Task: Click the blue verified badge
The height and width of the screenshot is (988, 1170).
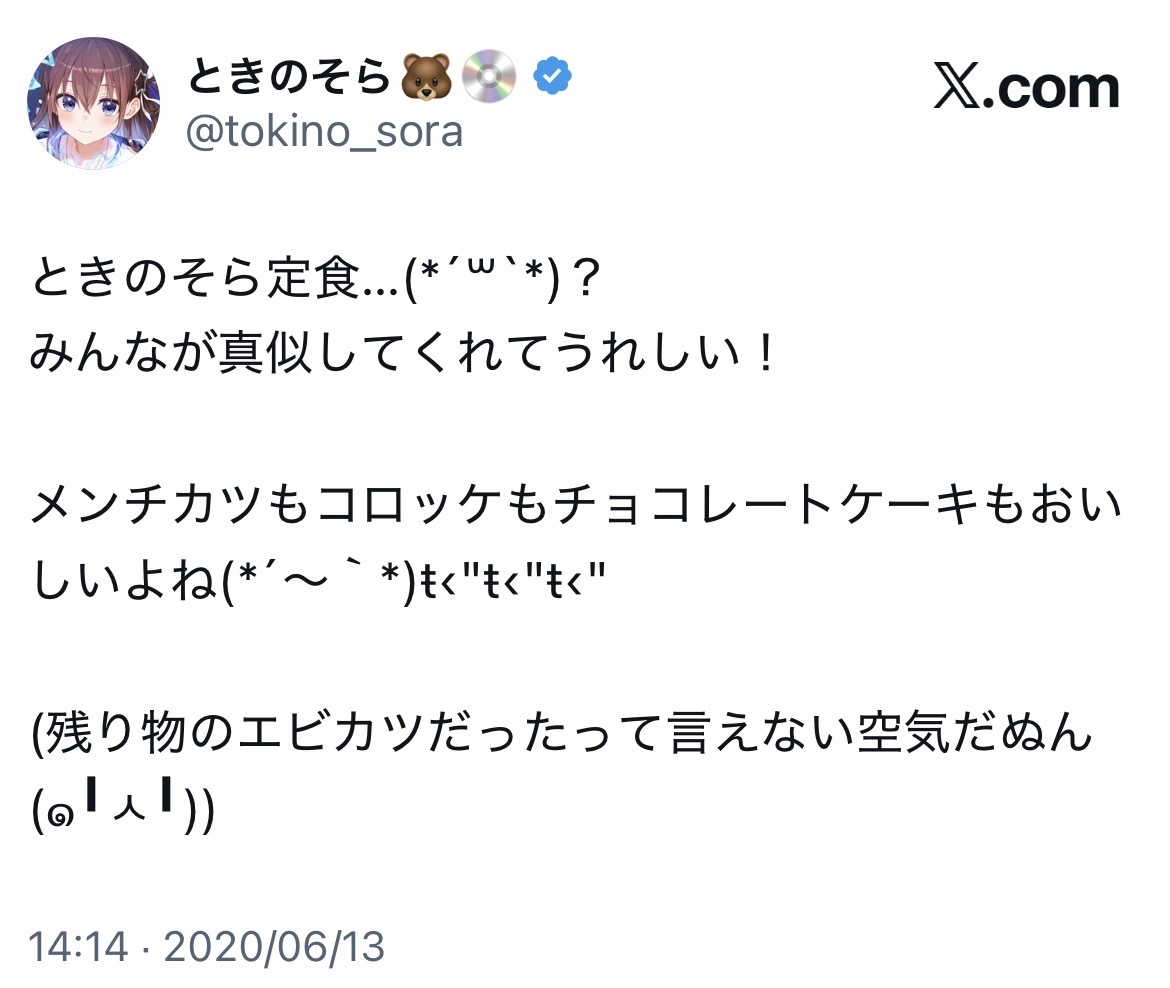Action: tap(551, 78)
